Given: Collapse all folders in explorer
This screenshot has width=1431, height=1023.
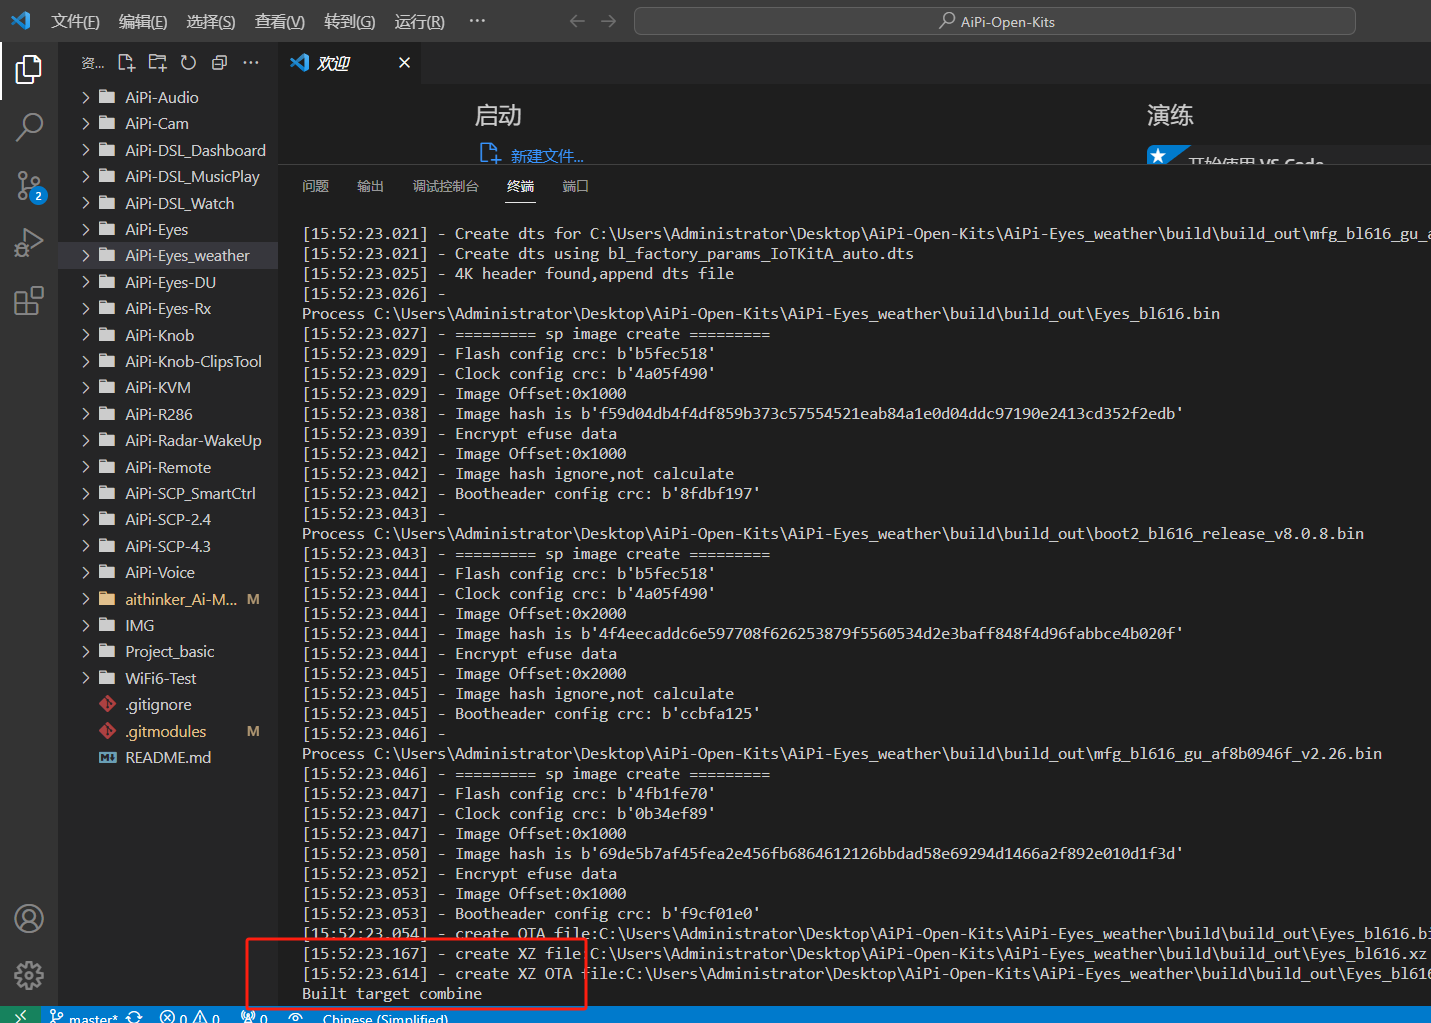Looking at the screenshot, I should 219,63.
